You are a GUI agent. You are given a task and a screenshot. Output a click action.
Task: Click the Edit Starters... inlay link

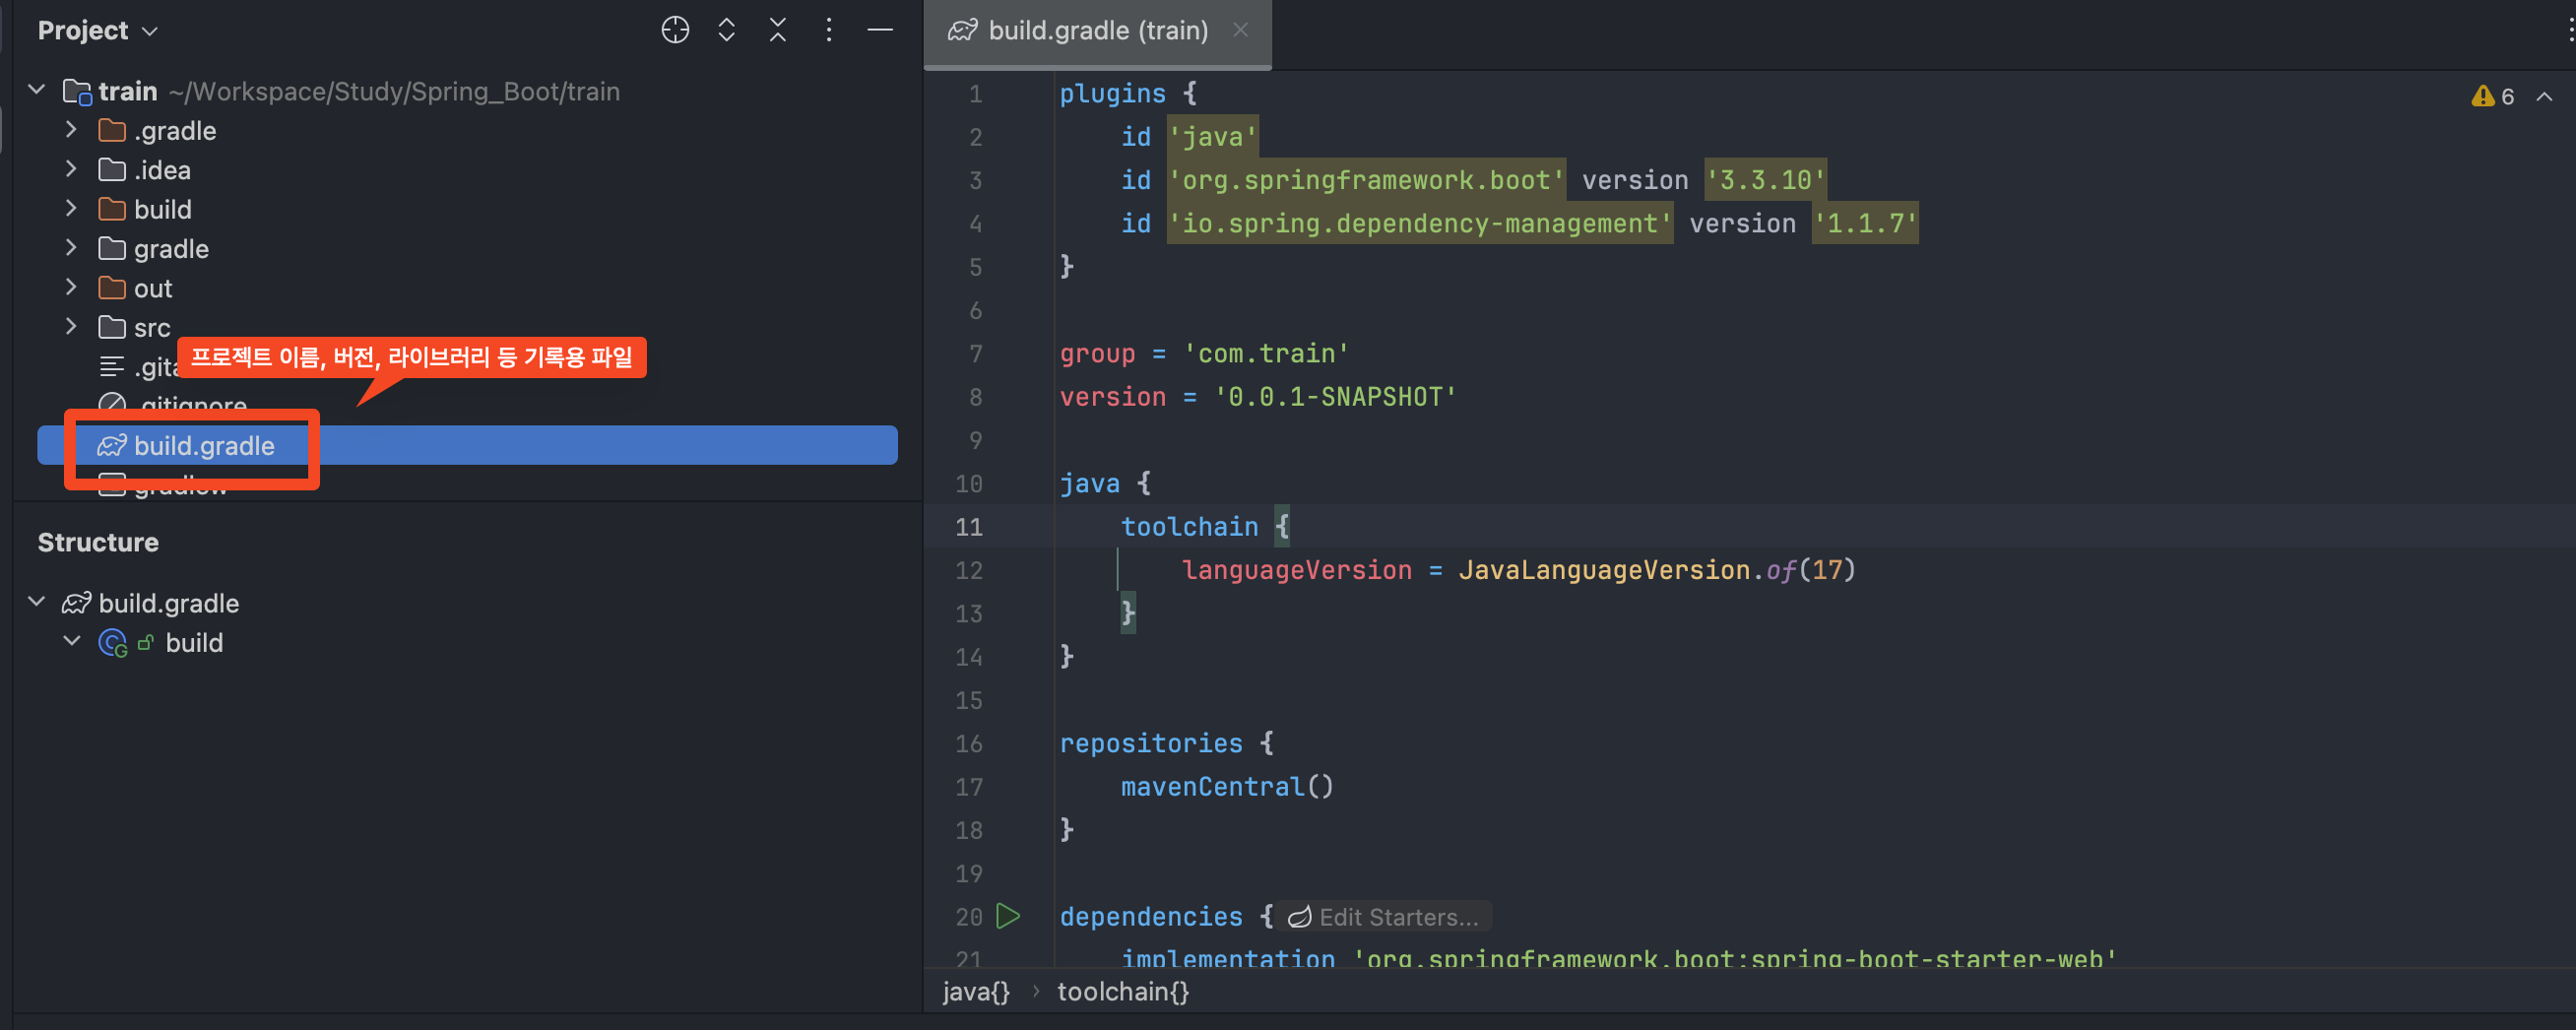1384,916
